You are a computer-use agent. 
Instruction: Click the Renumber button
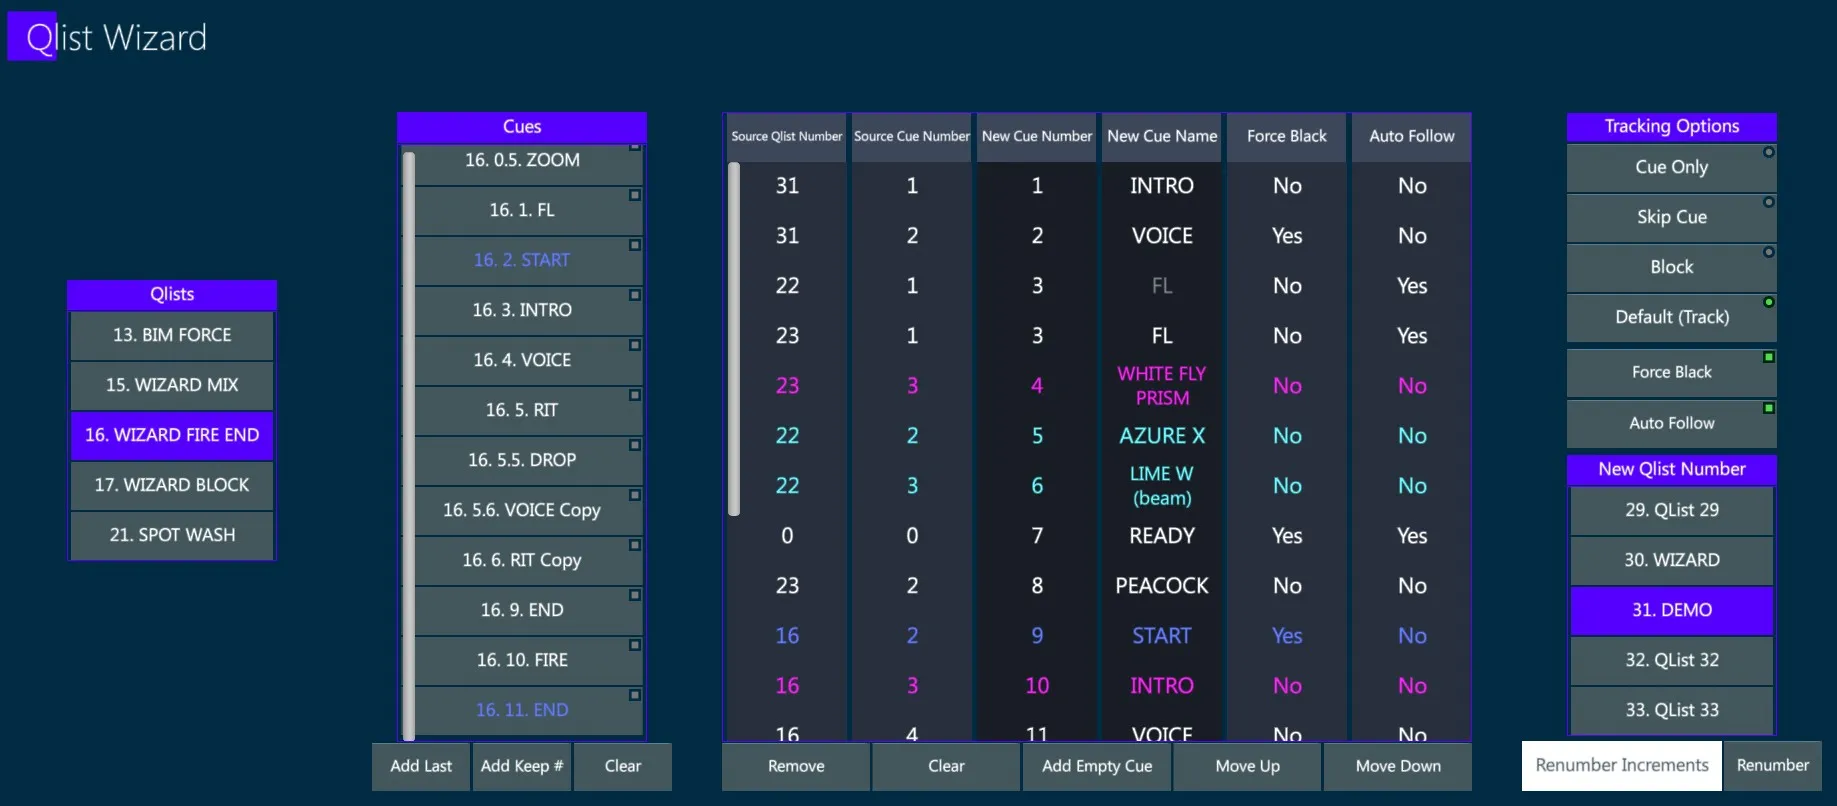[1773, 766]
